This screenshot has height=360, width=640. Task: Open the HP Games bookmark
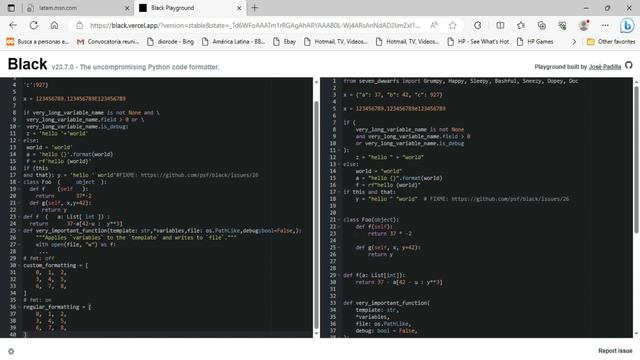tap(535, 42)
